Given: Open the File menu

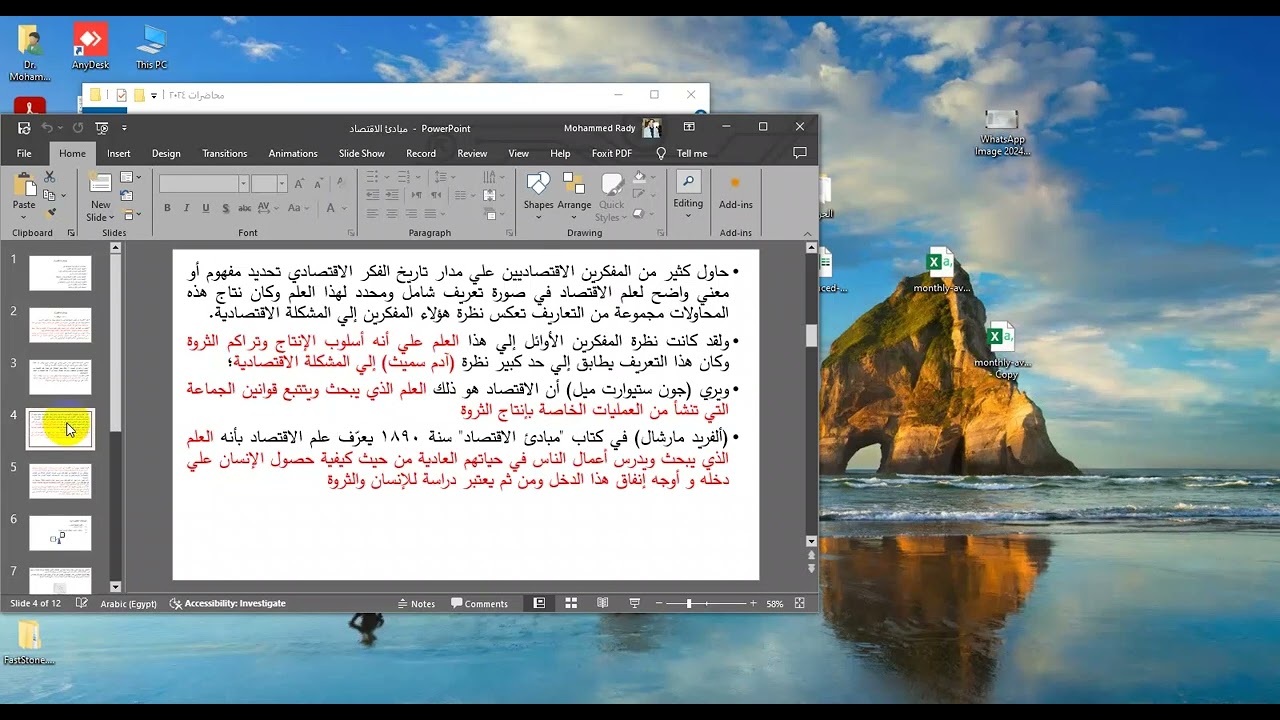Looking at the screenshot, I should click(24, 153).
